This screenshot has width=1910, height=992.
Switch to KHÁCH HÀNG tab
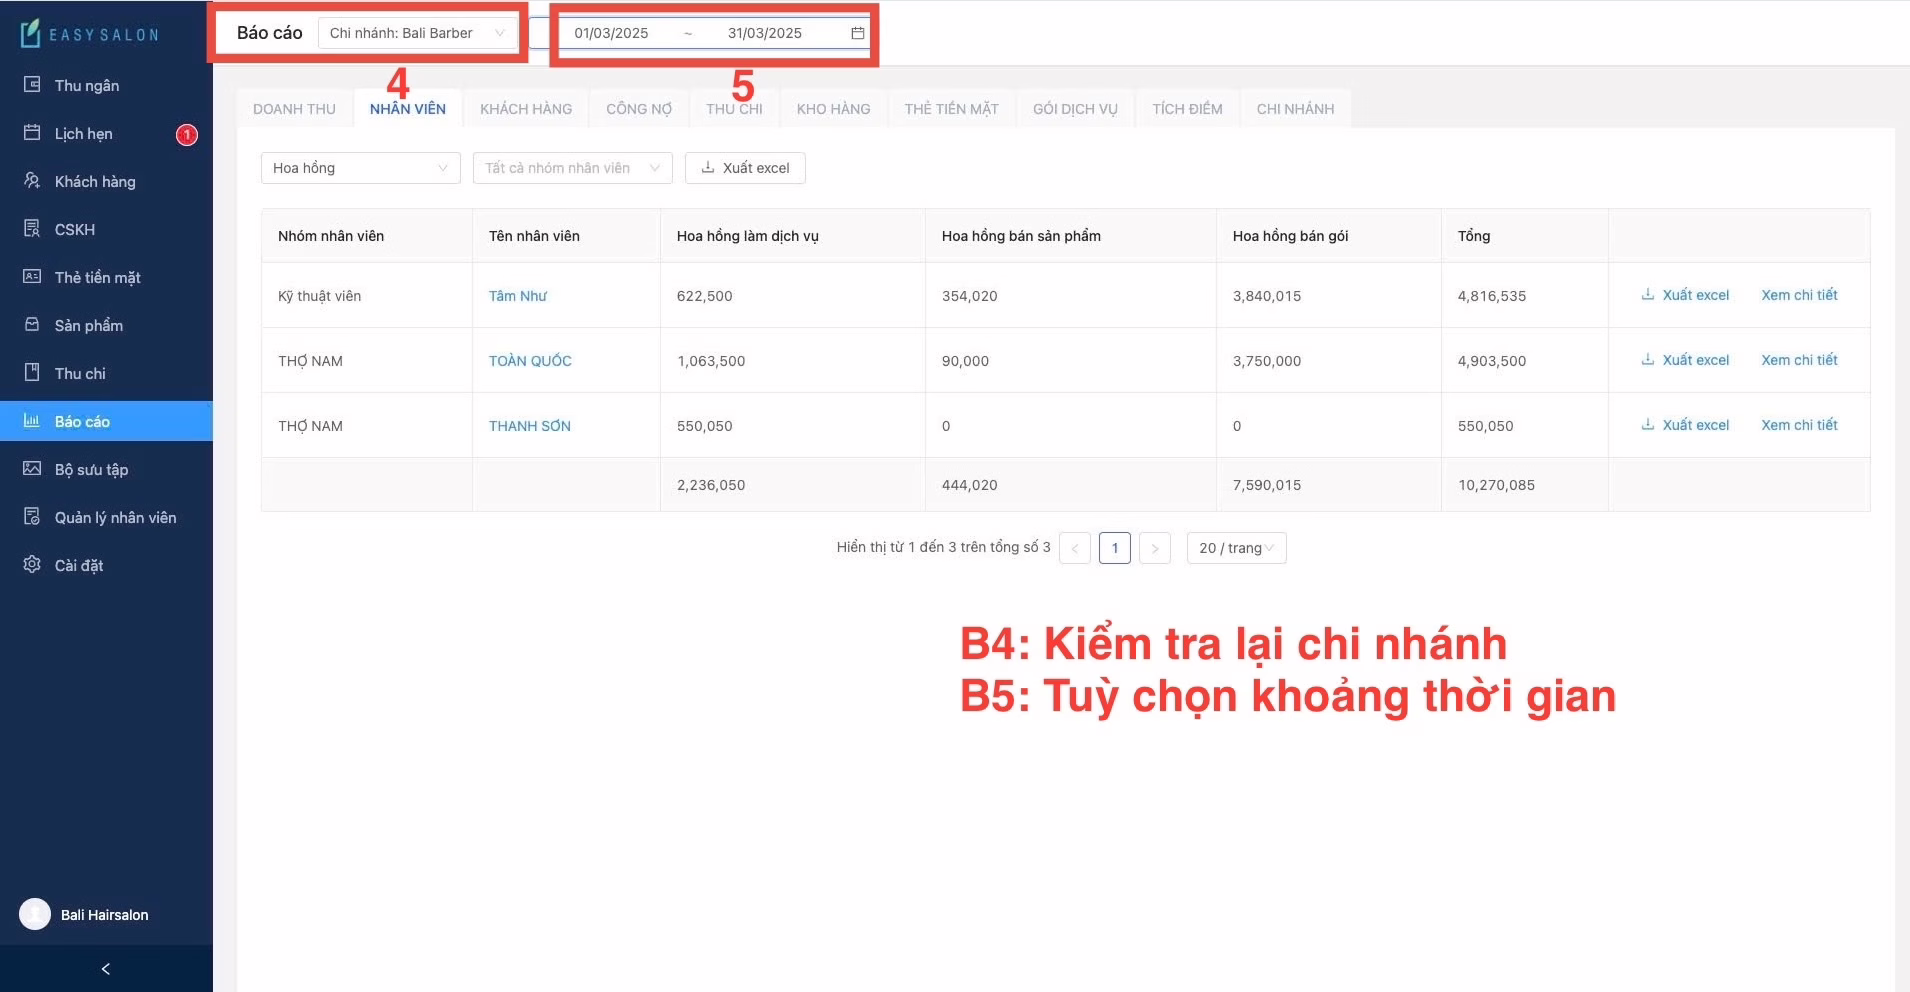[526, 109]
